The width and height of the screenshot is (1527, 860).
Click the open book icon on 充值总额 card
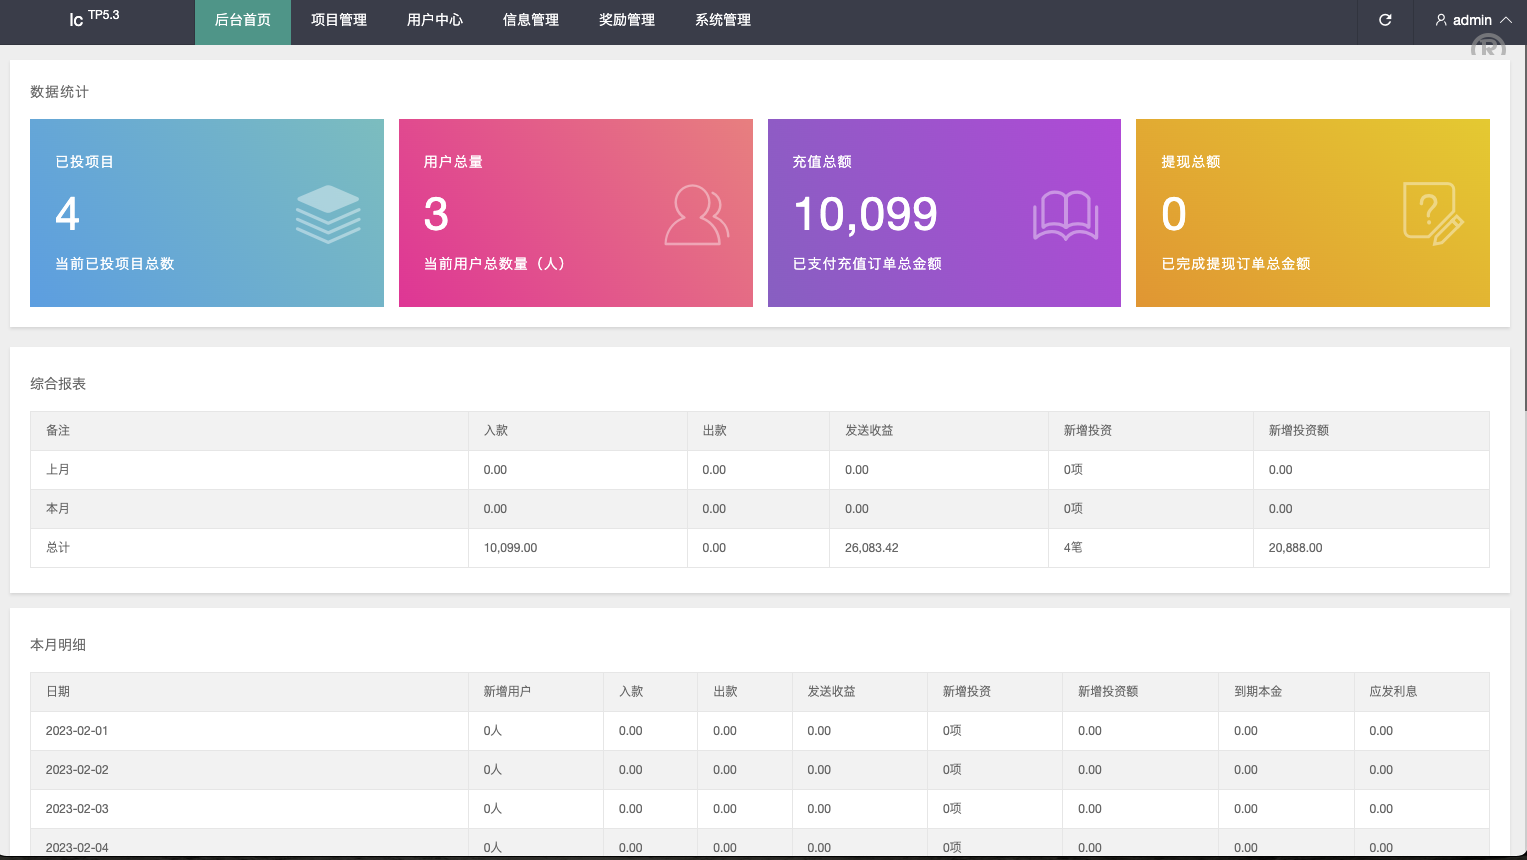coord(1065,214)
